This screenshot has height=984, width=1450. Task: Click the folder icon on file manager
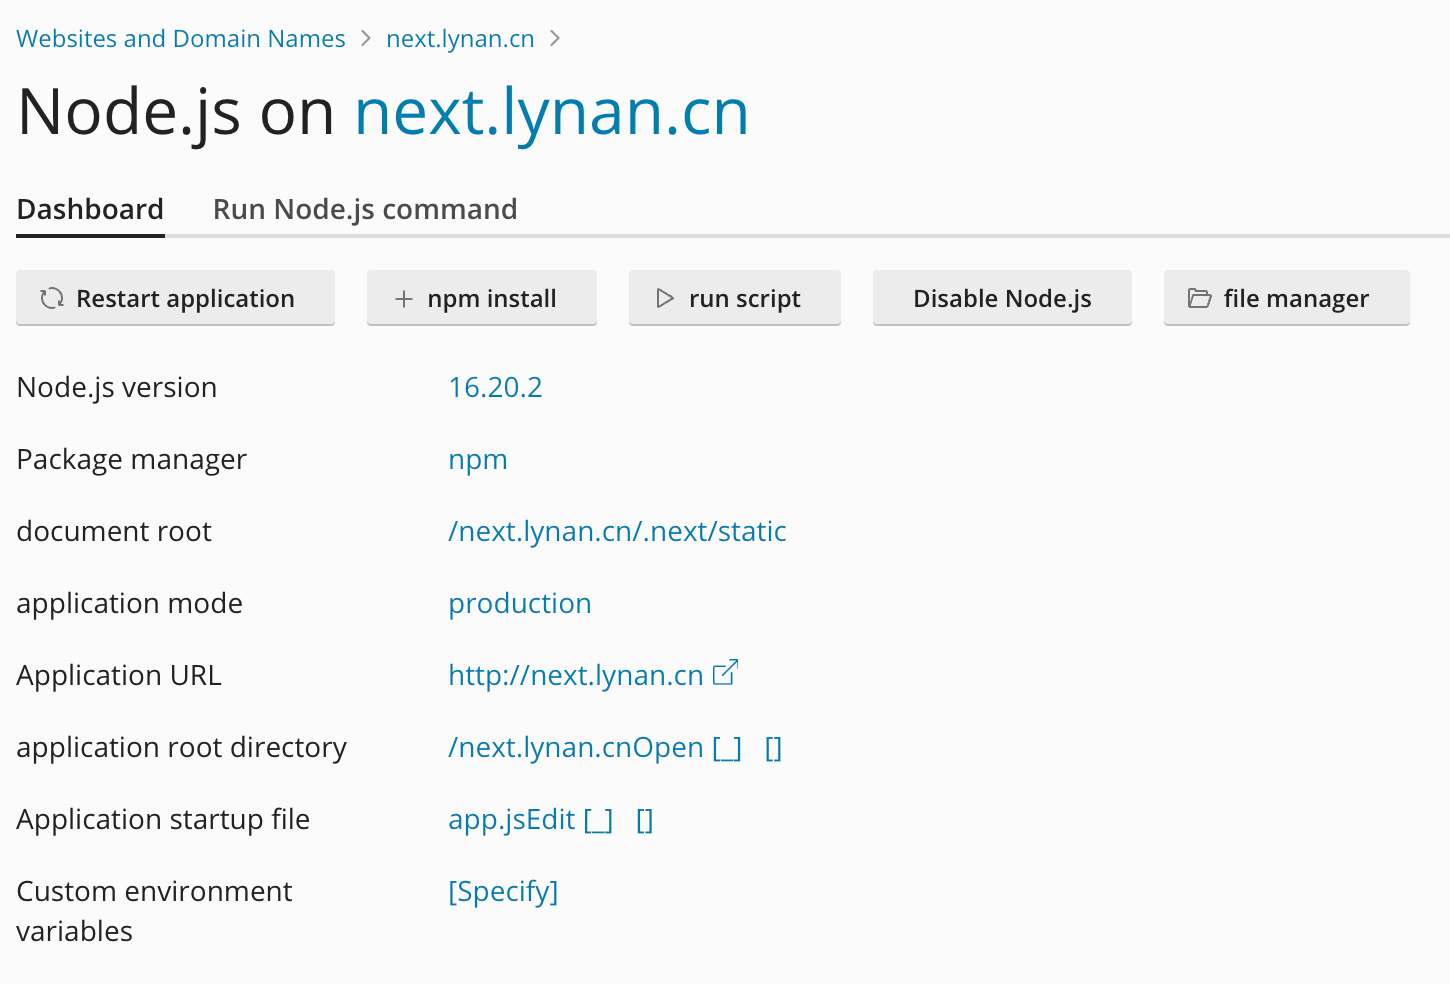click(1199, 298)
